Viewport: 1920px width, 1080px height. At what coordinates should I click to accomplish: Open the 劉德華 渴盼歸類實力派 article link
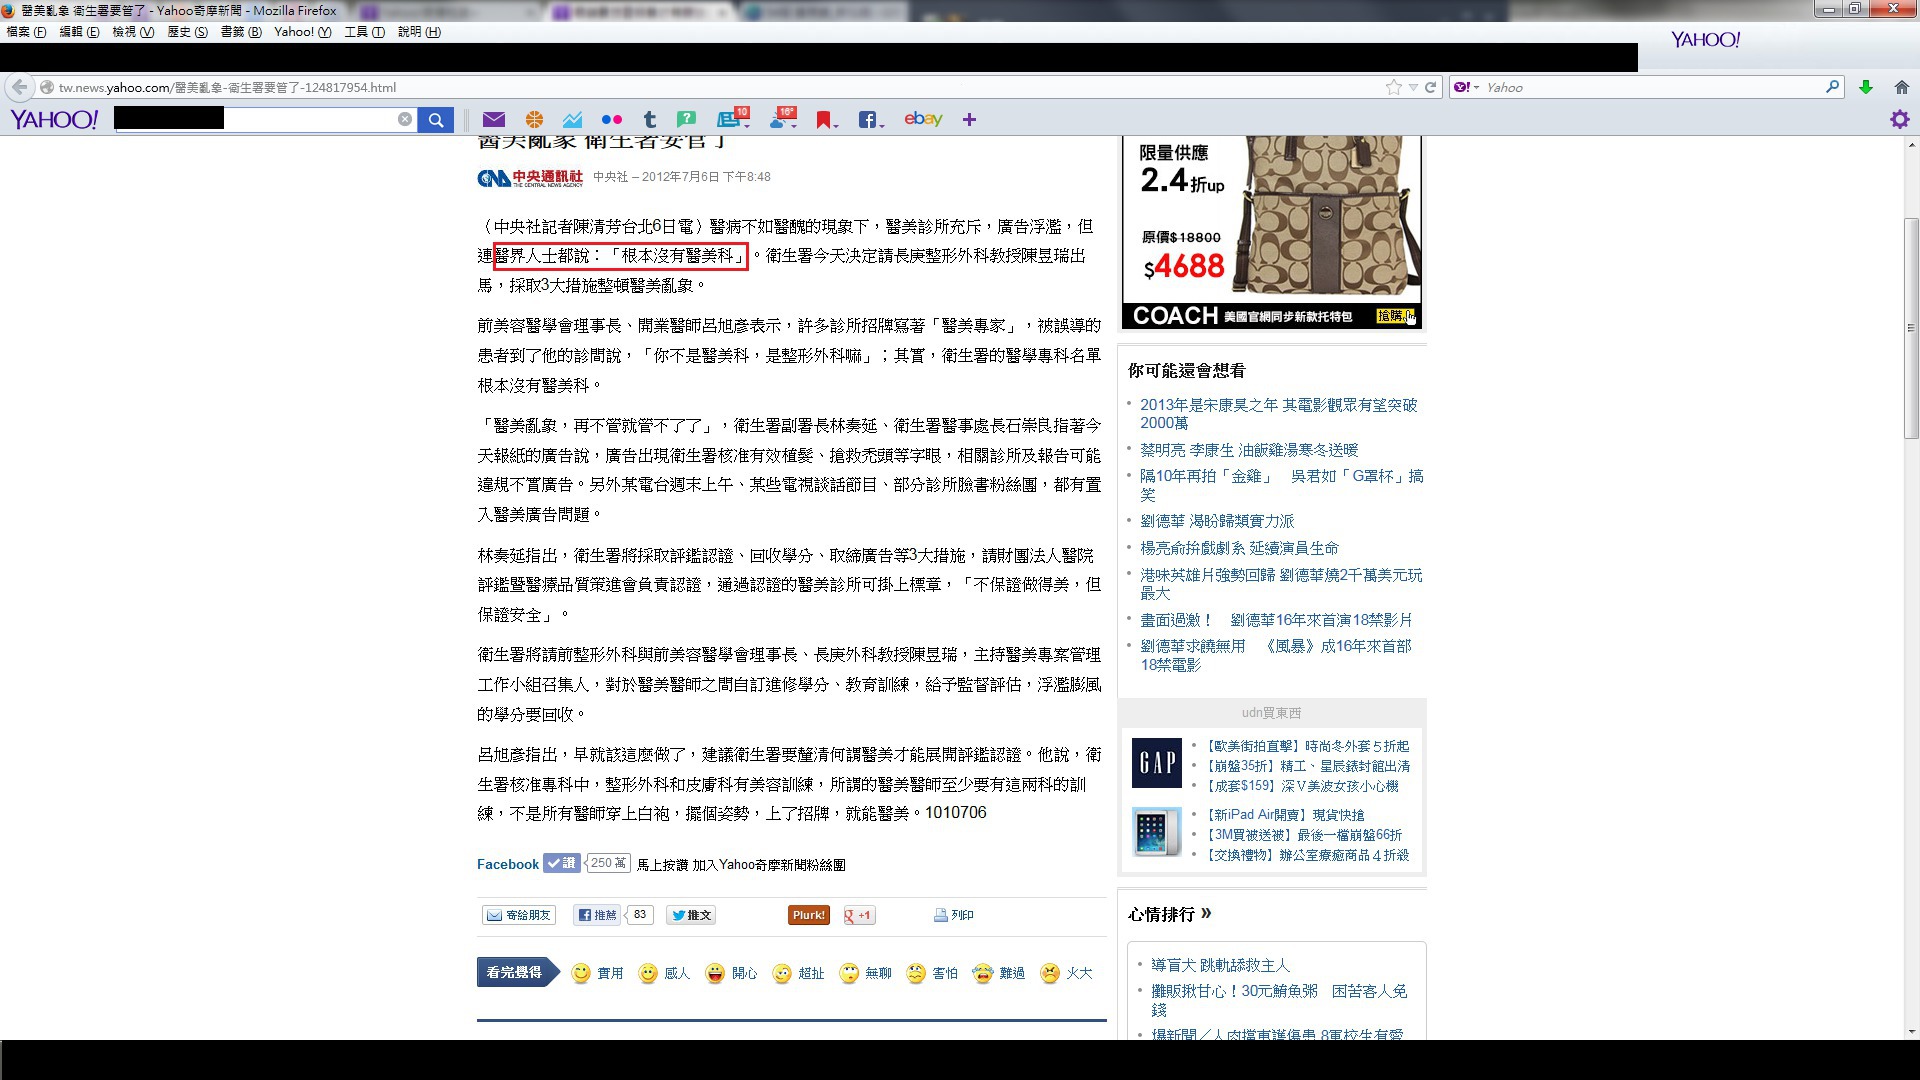(x=1216, y=521)
